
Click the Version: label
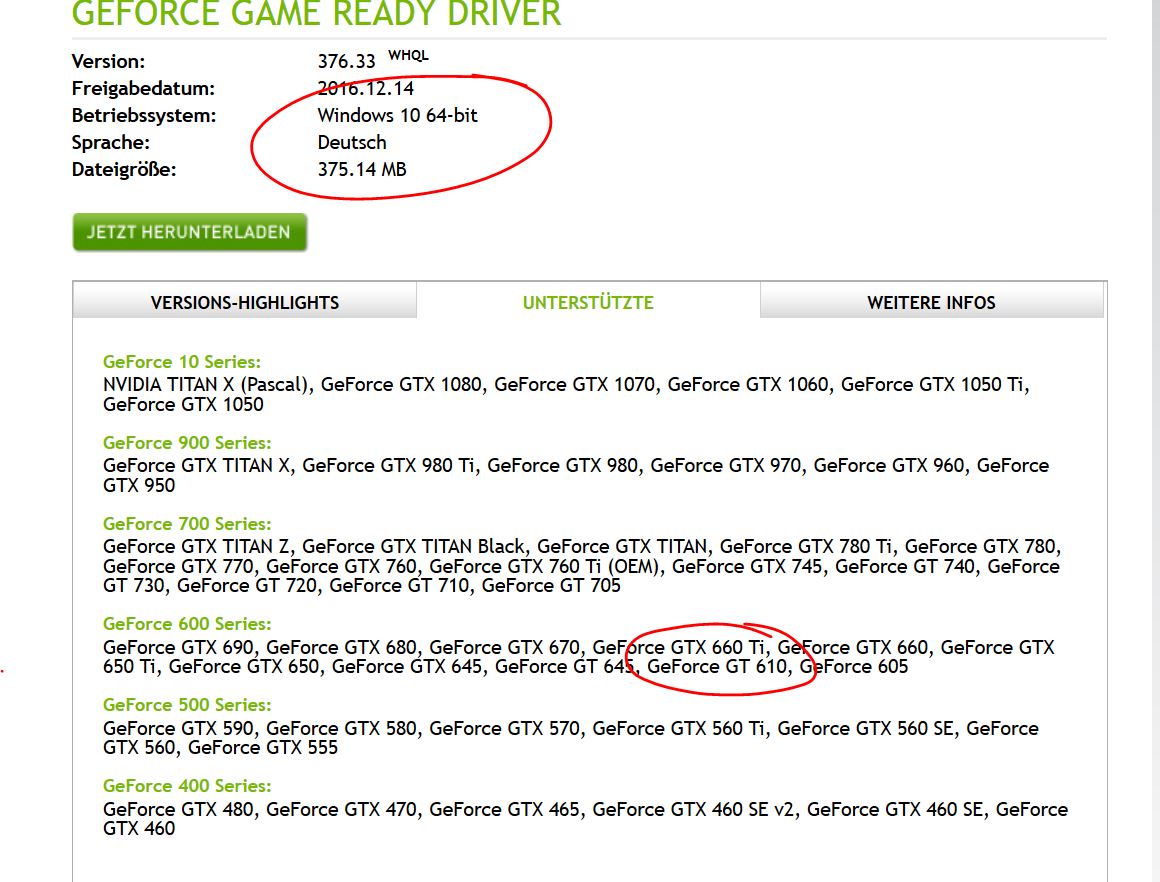pos(109,61)
